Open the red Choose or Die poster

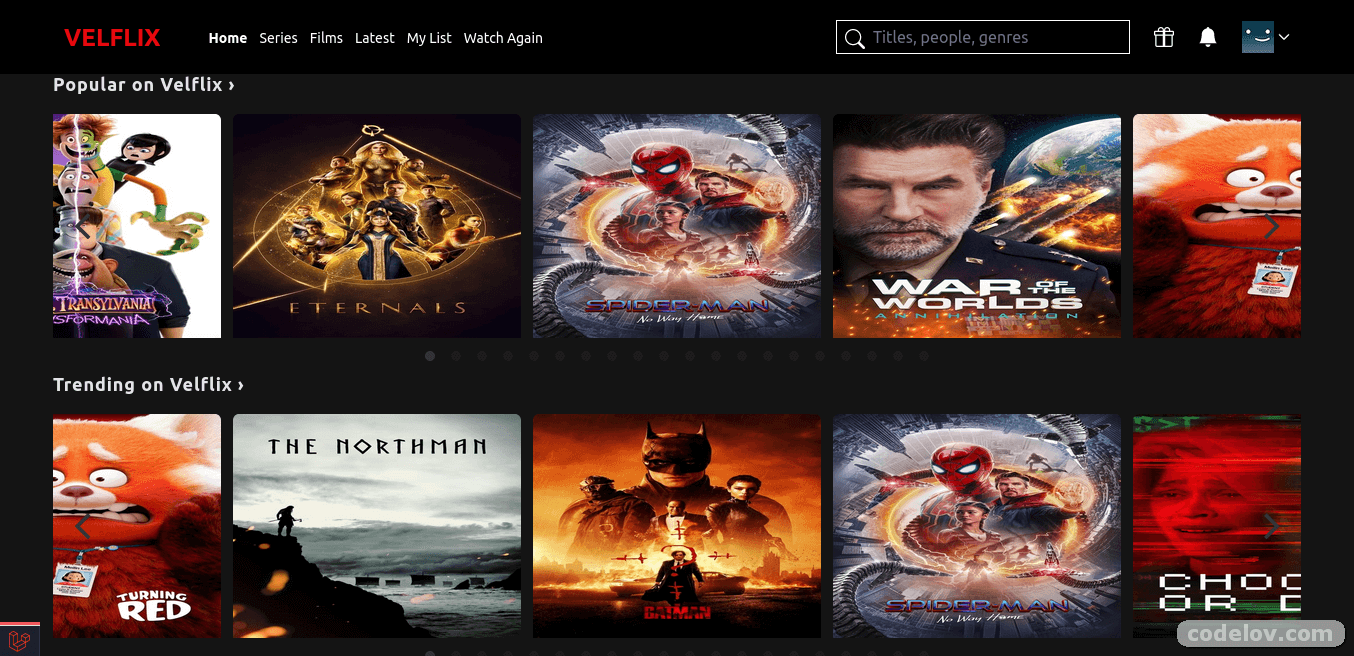[1217, 526]
